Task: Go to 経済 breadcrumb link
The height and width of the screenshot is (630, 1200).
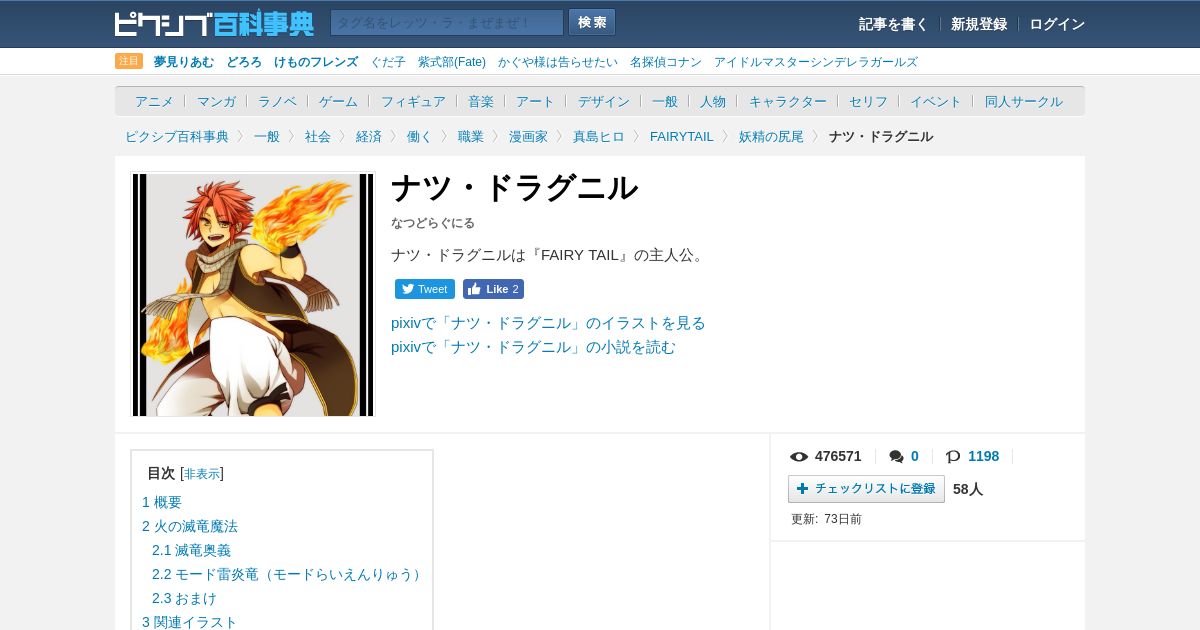Action: click(369, 136)
